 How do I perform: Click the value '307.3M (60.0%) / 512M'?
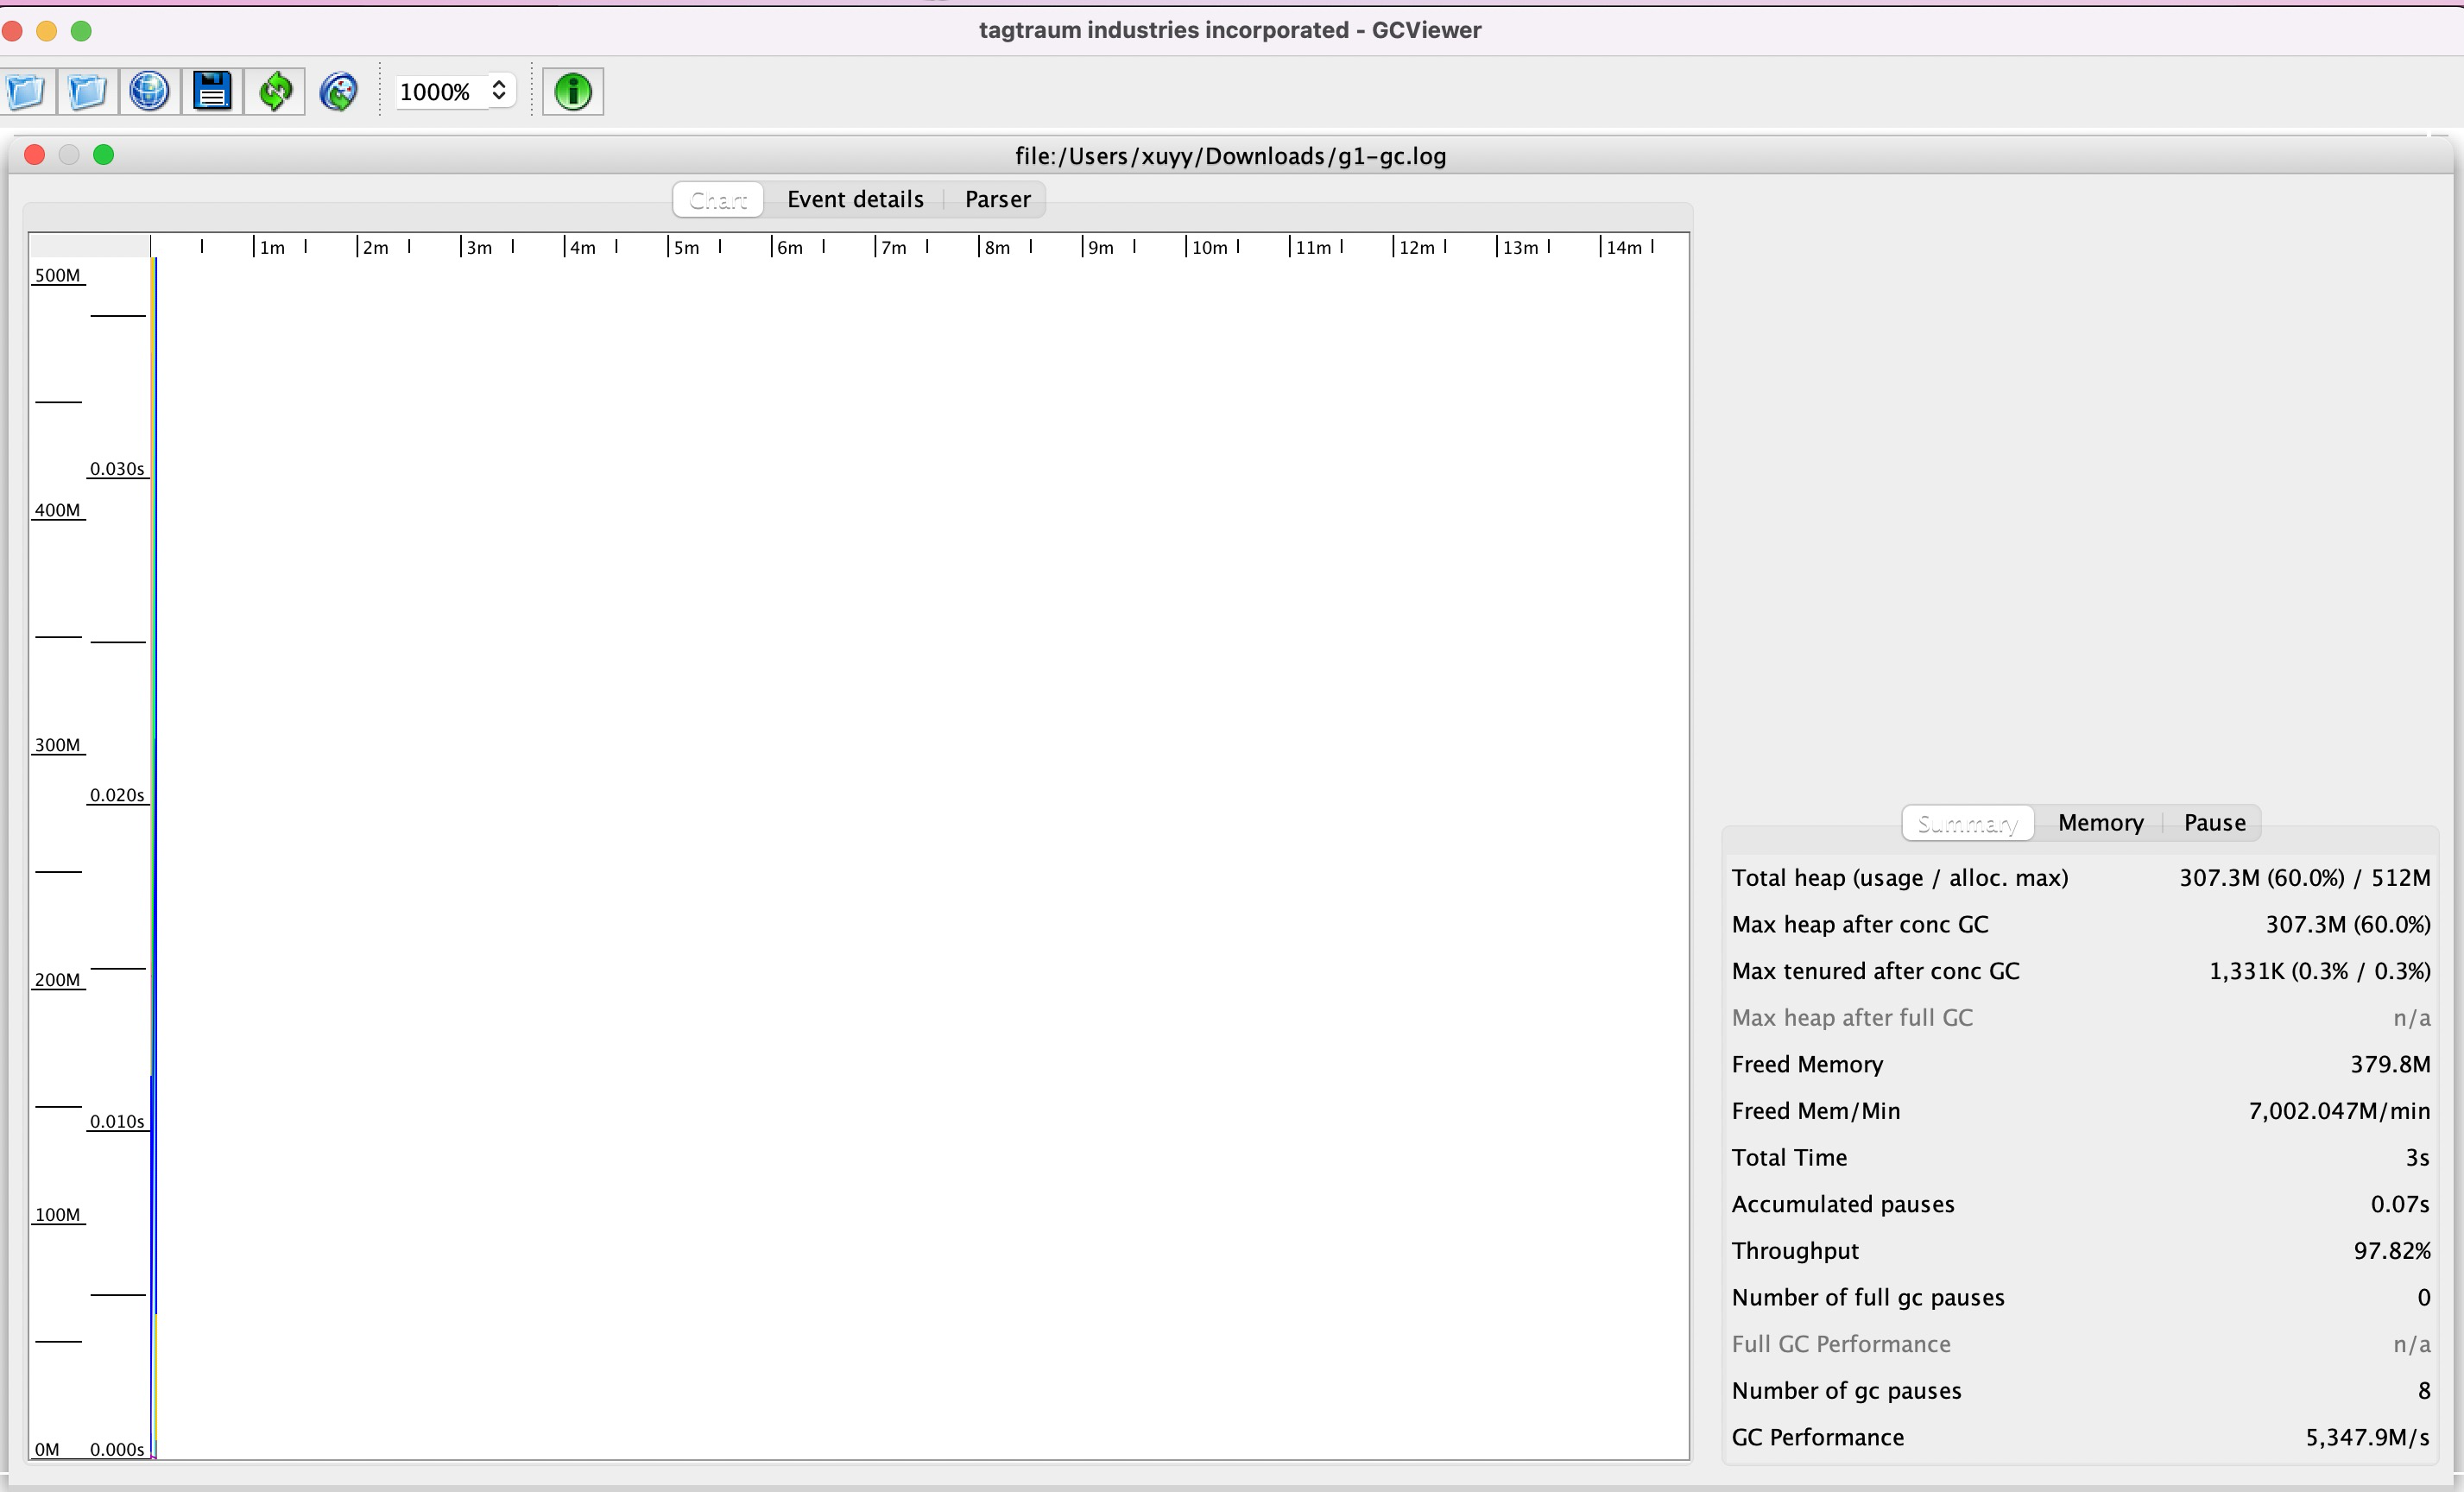pyautogui.click(x=2304, y=878)
